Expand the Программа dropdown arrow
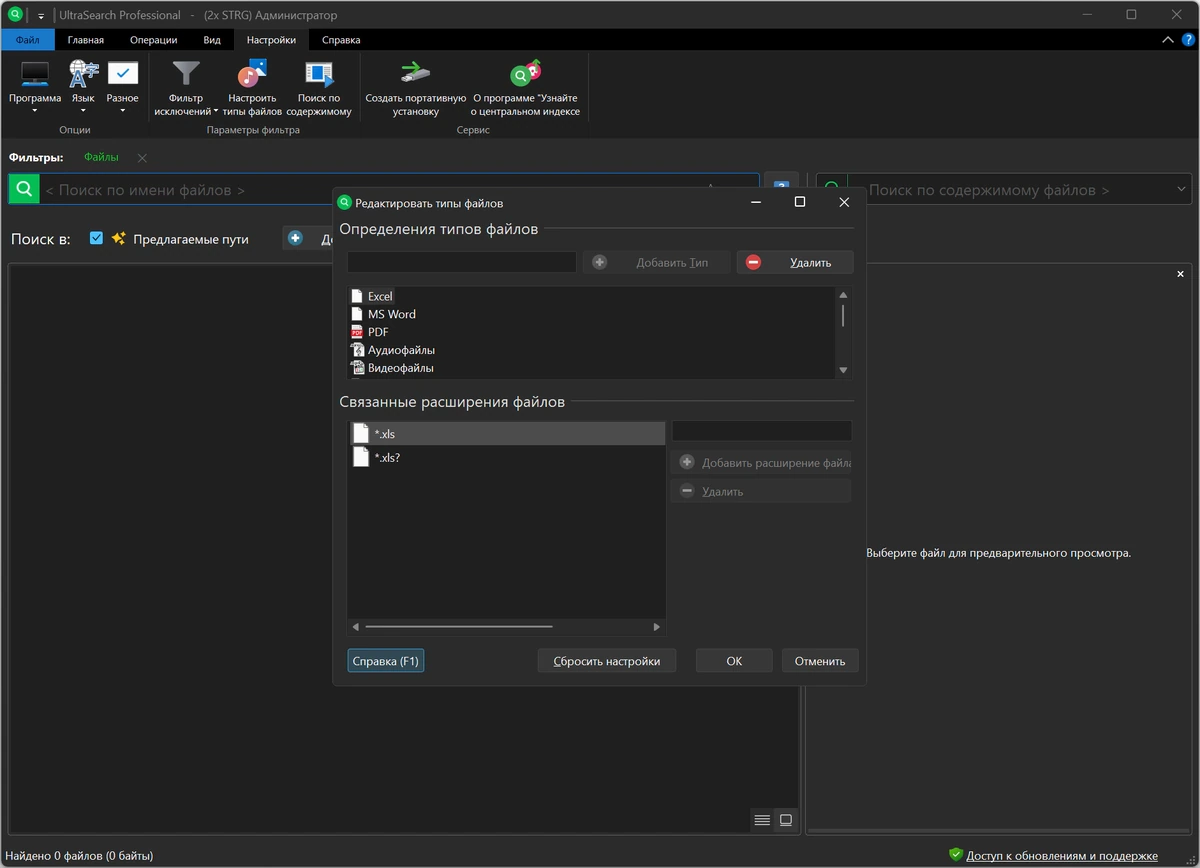Screen dimensions: 1200x868 (35, 111)
